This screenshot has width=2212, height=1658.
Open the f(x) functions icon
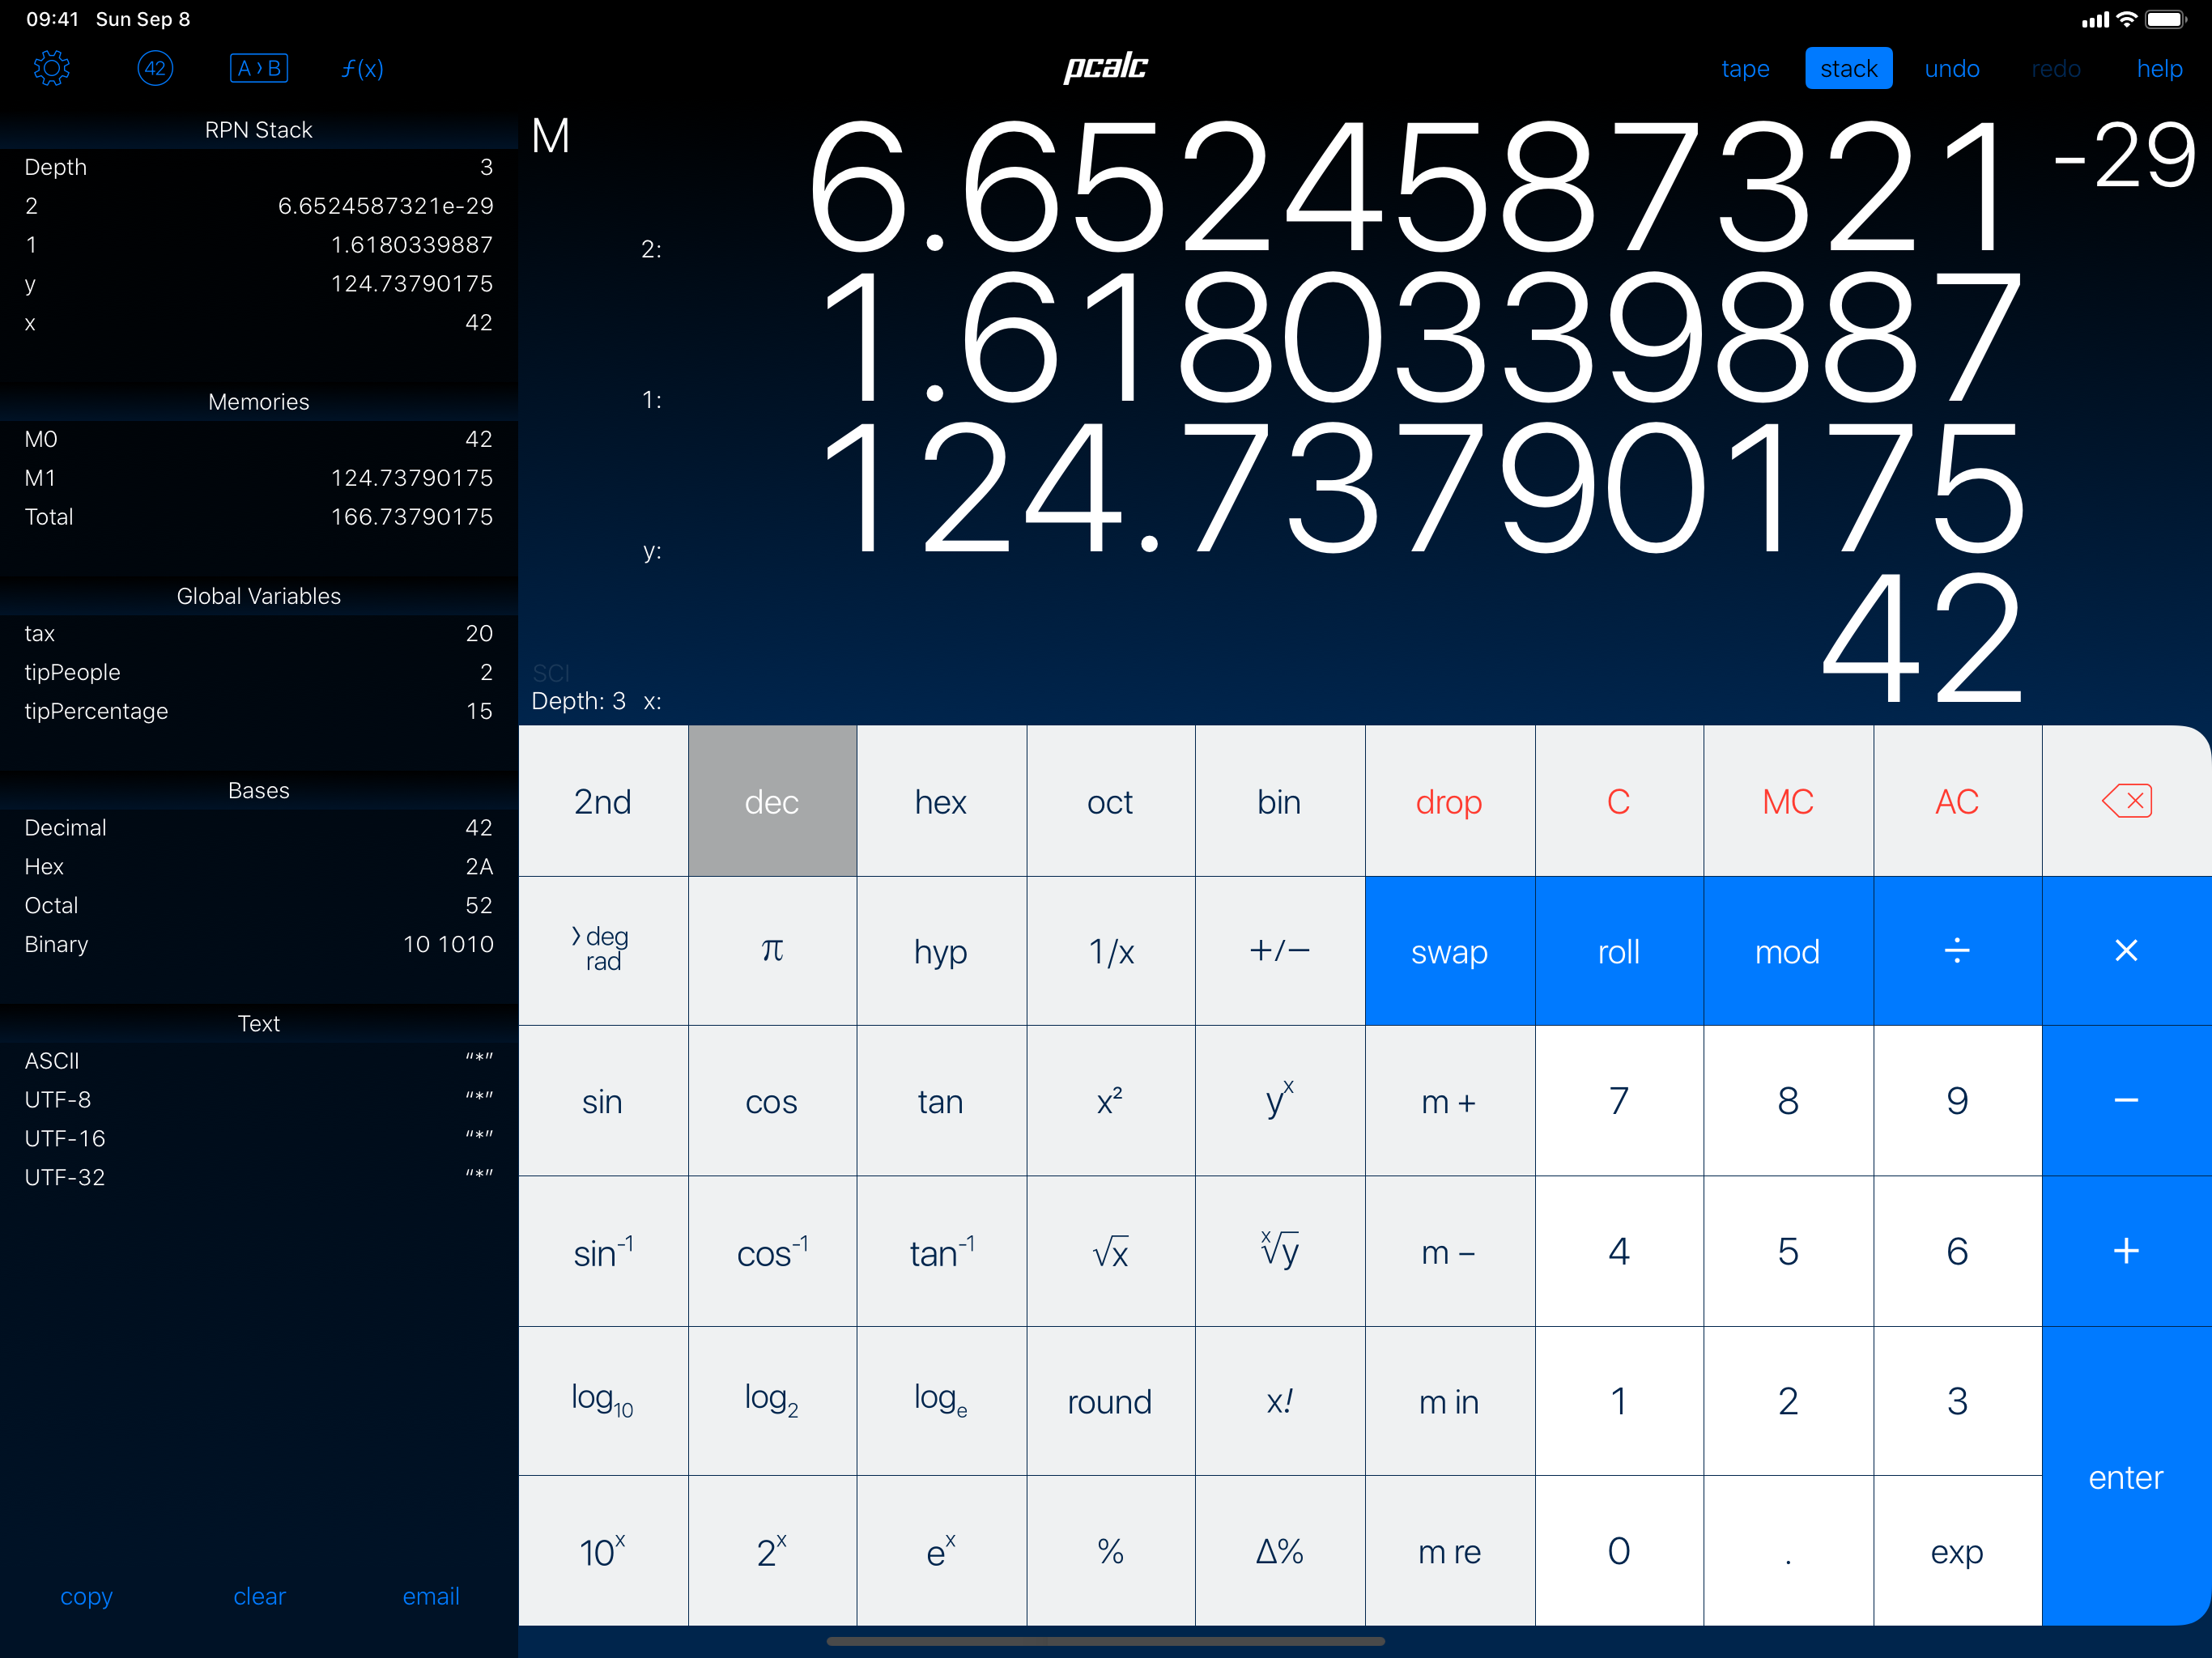[362, 69]
